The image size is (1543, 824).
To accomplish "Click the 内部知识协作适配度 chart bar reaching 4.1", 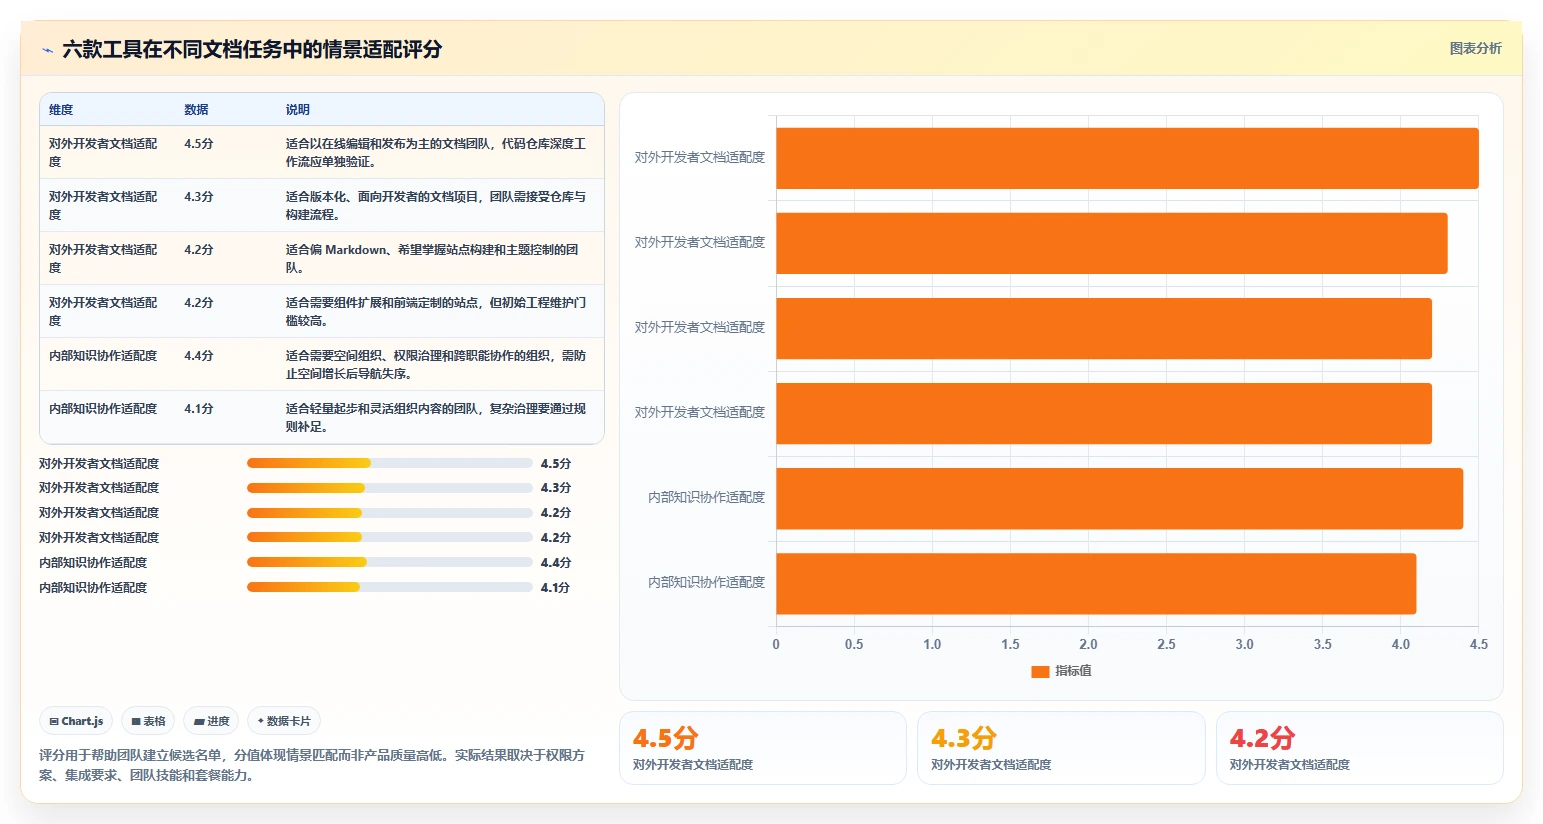I will tap(1096, 583).
